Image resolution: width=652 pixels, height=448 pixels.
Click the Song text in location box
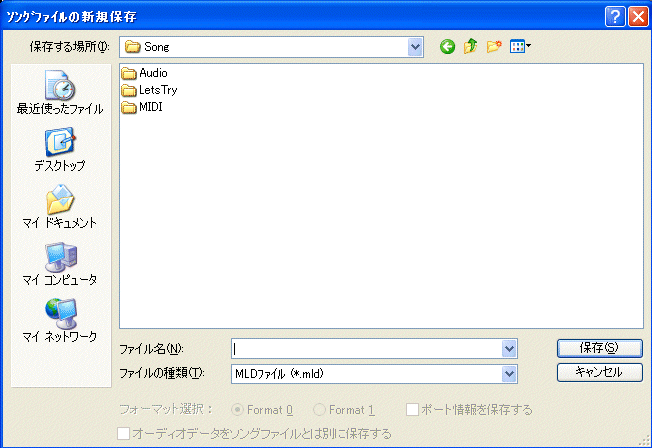point(156,47)
